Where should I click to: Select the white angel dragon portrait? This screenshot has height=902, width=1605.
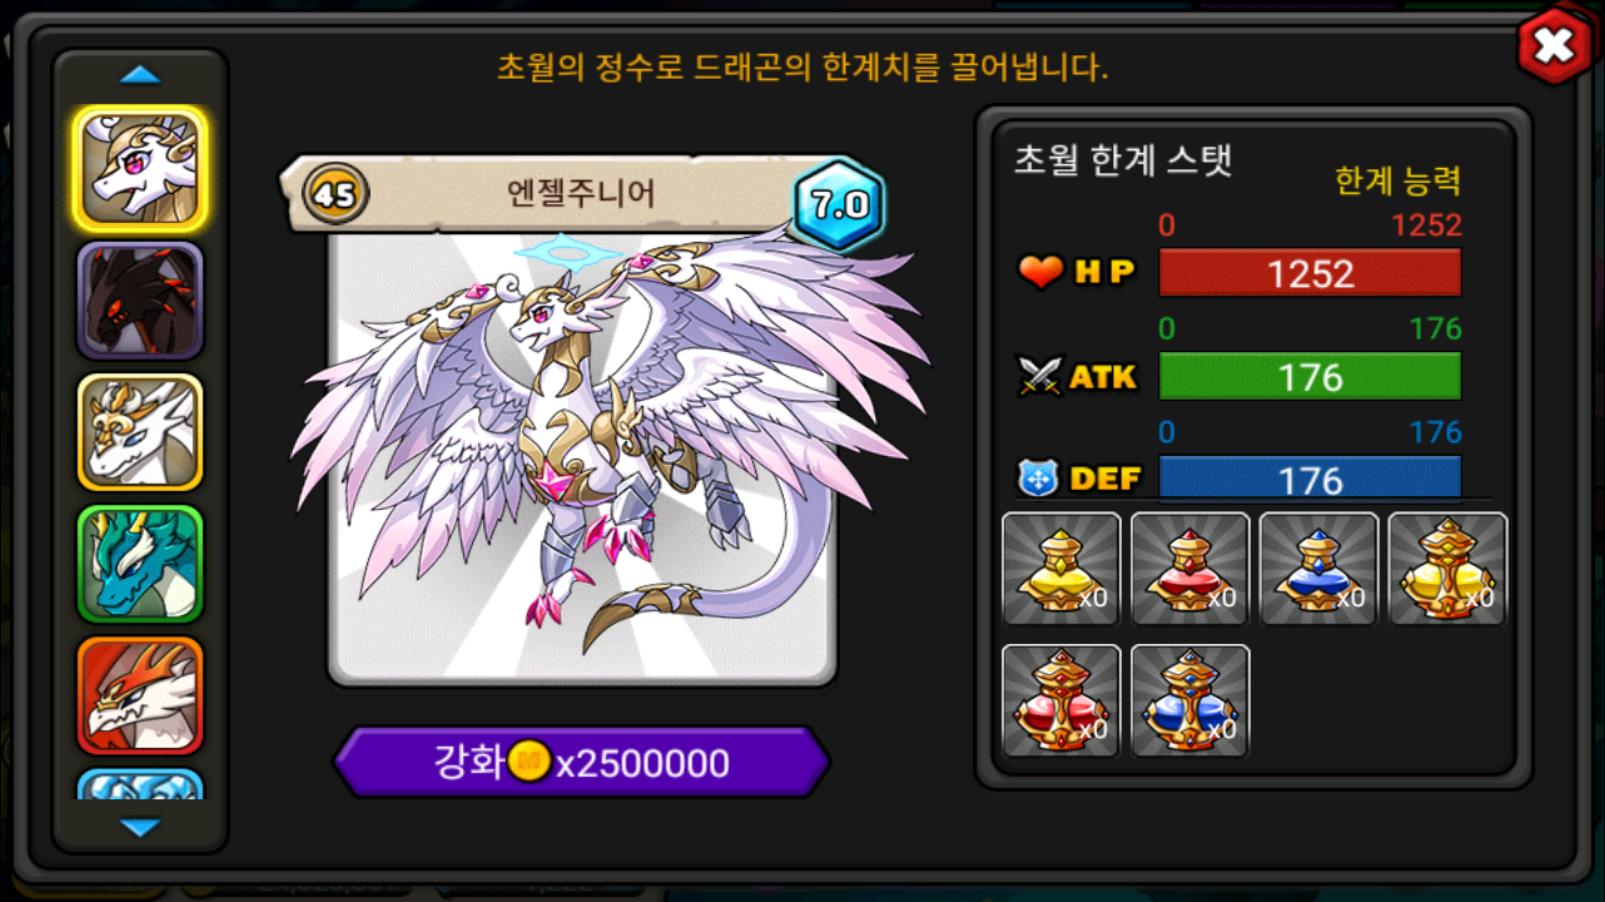(141, 169)
